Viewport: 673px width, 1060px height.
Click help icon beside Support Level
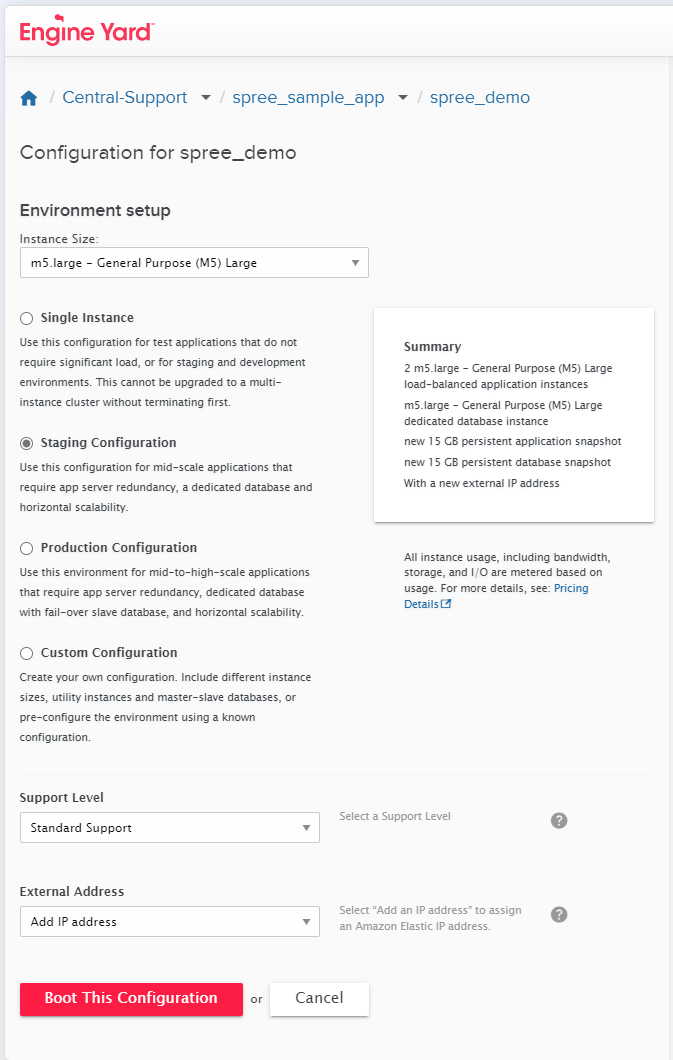click(x=559, y=820)
